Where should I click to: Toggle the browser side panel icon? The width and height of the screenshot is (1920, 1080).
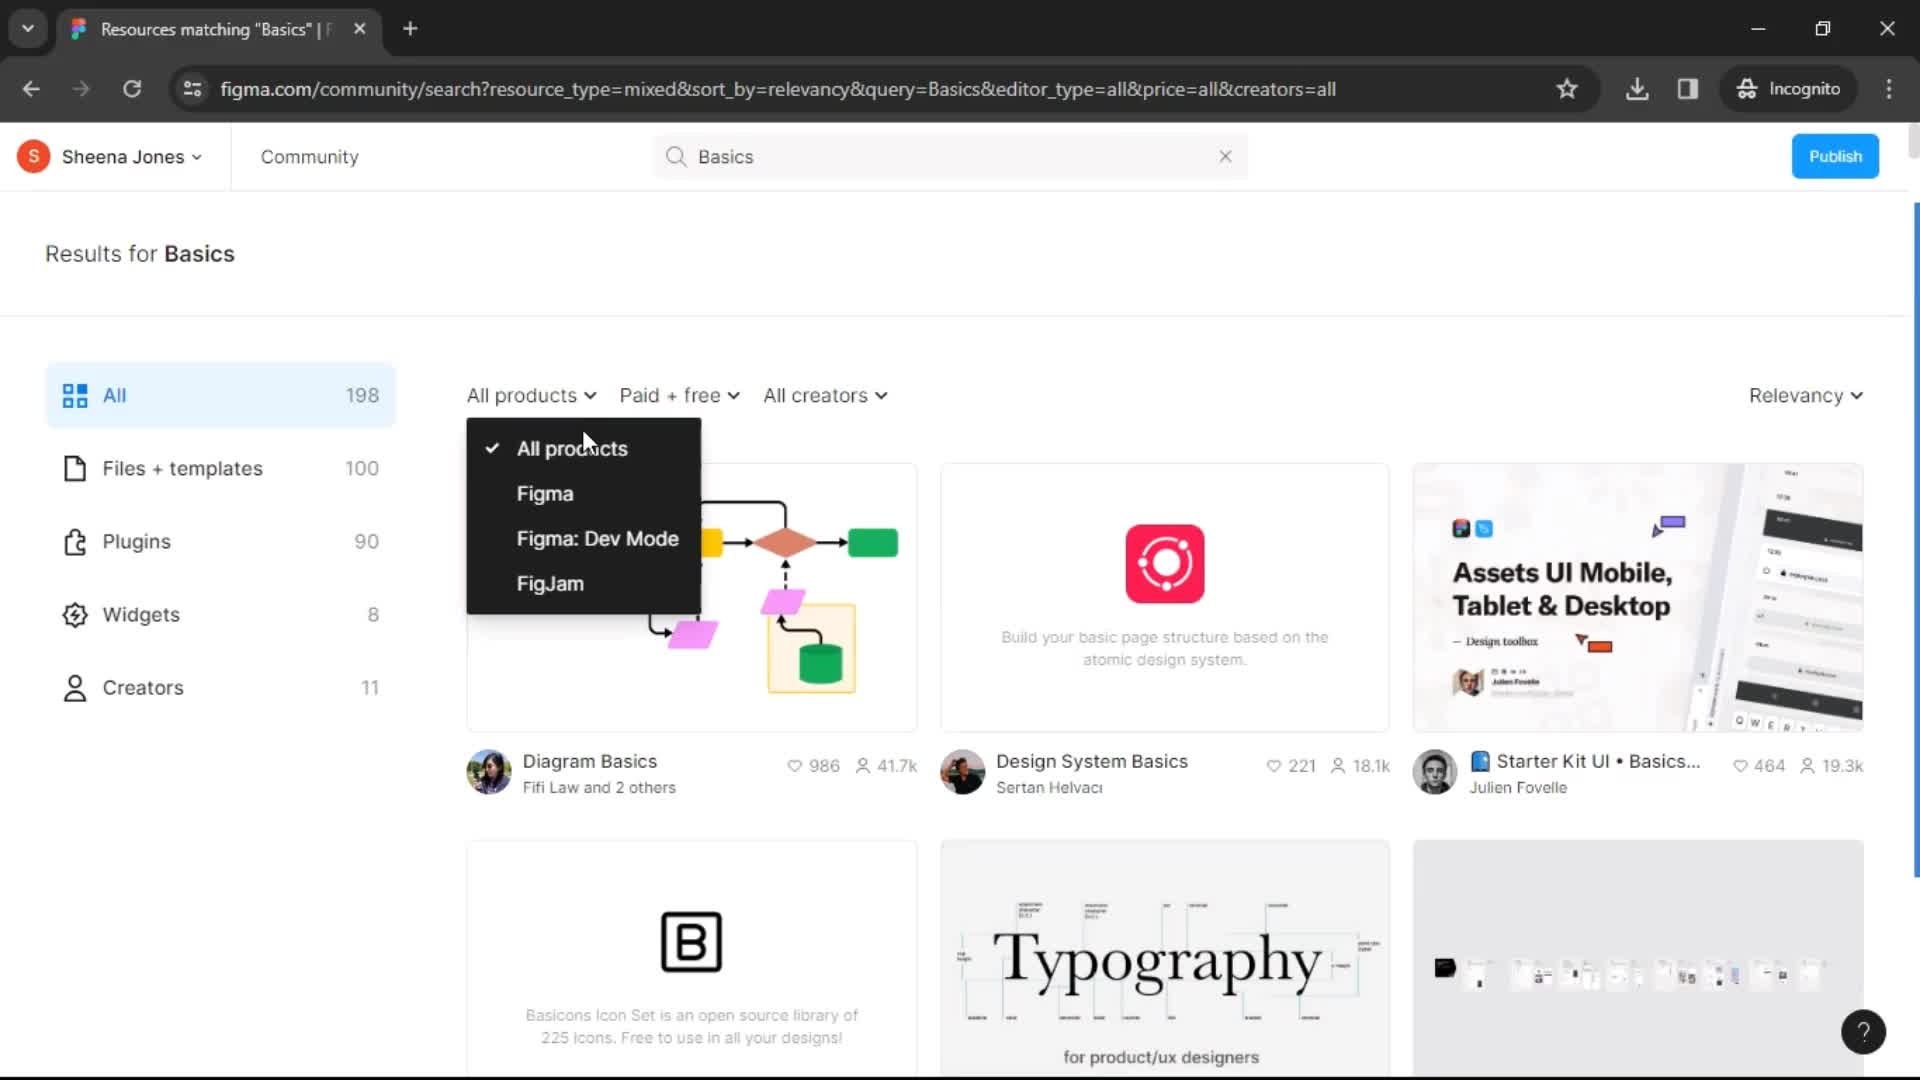(1688, 89)
